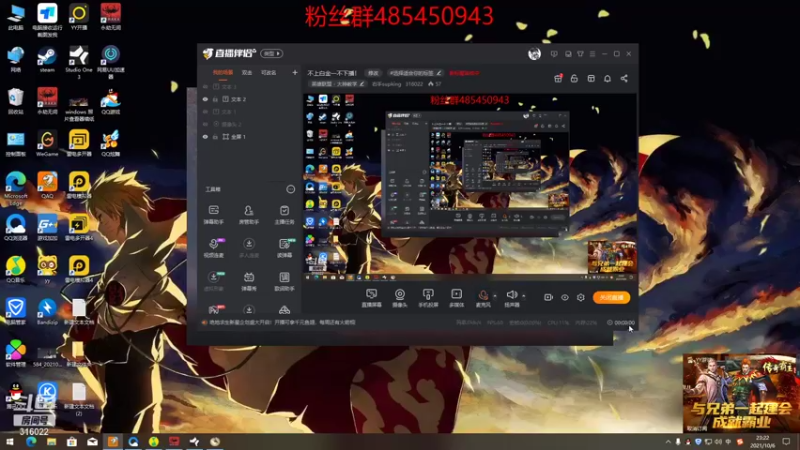Lock the 文本 2 source
The width and height of the screenshot is (800, 450).
215,99
